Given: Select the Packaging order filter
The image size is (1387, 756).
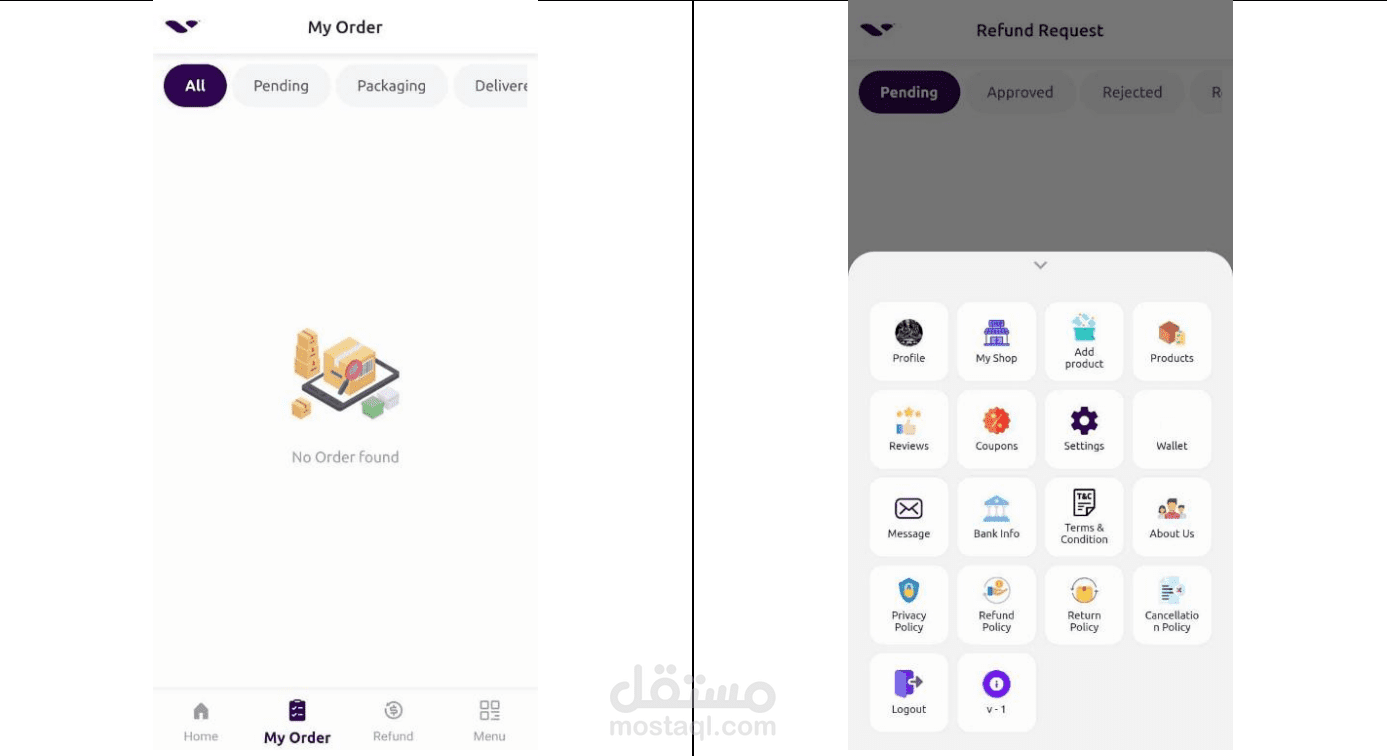Looking at the screenshot, I should click(x=391, y=86).
